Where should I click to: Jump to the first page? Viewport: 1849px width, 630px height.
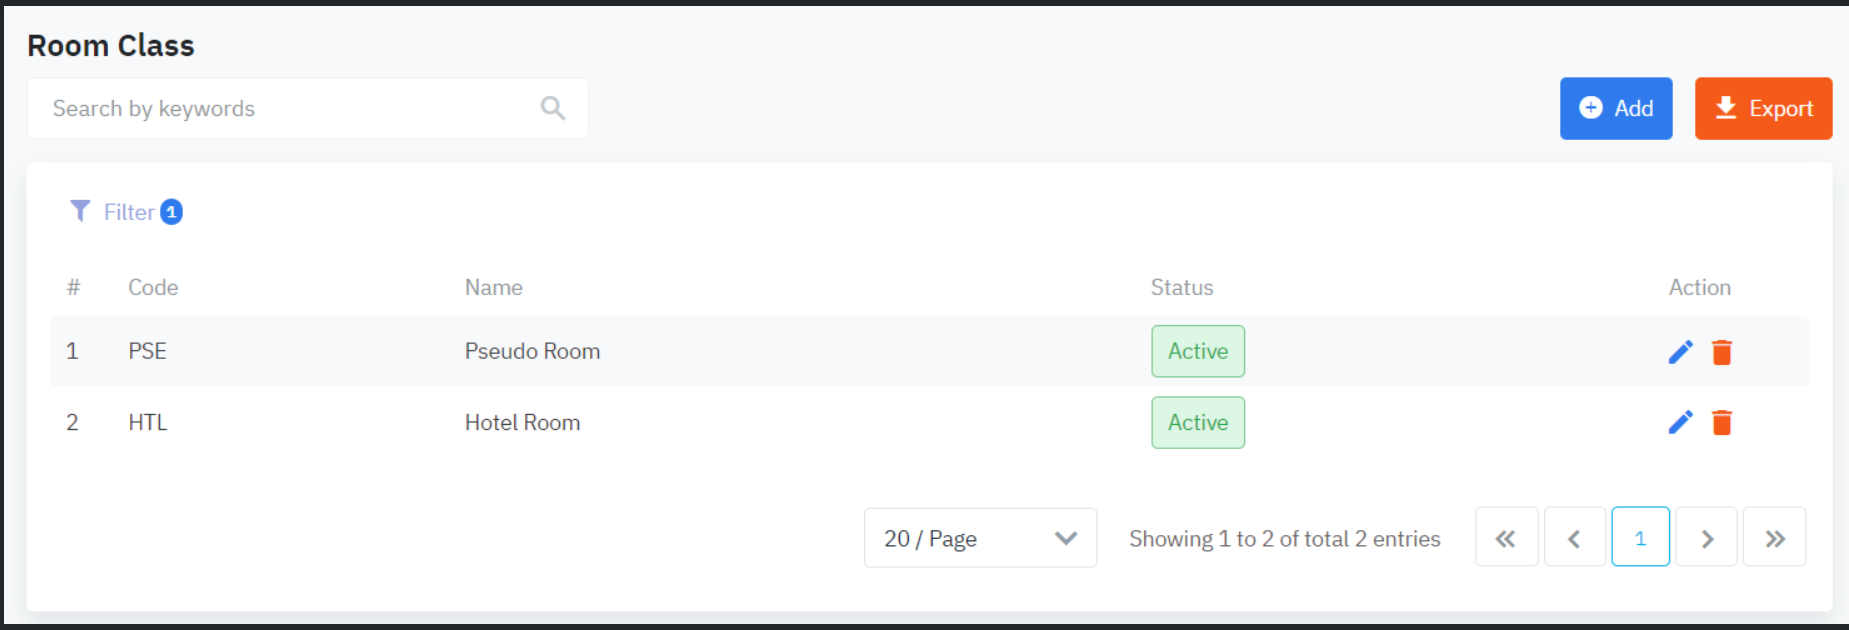point(1505,538)
